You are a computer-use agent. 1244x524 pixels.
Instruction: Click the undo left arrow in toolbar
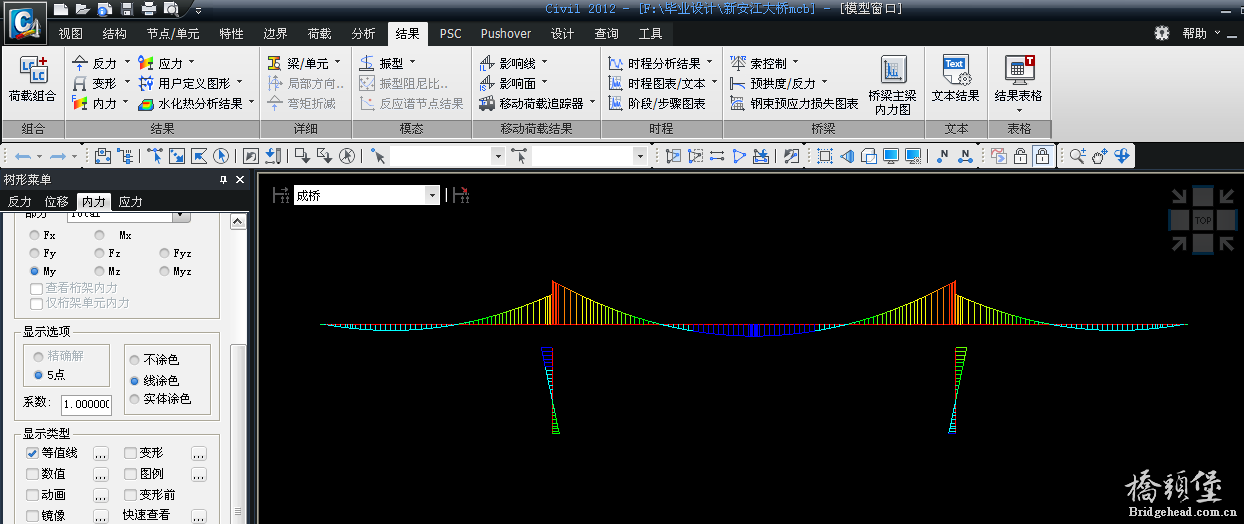click(22, 156)
